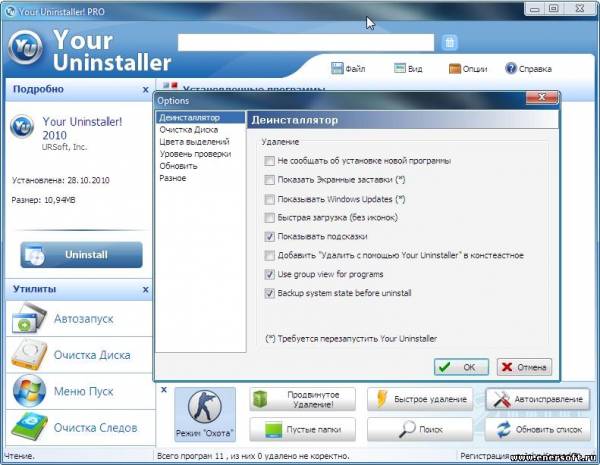Click the Размер: 10,94MB text
The image size is (600, 465).
pos(43,200)
